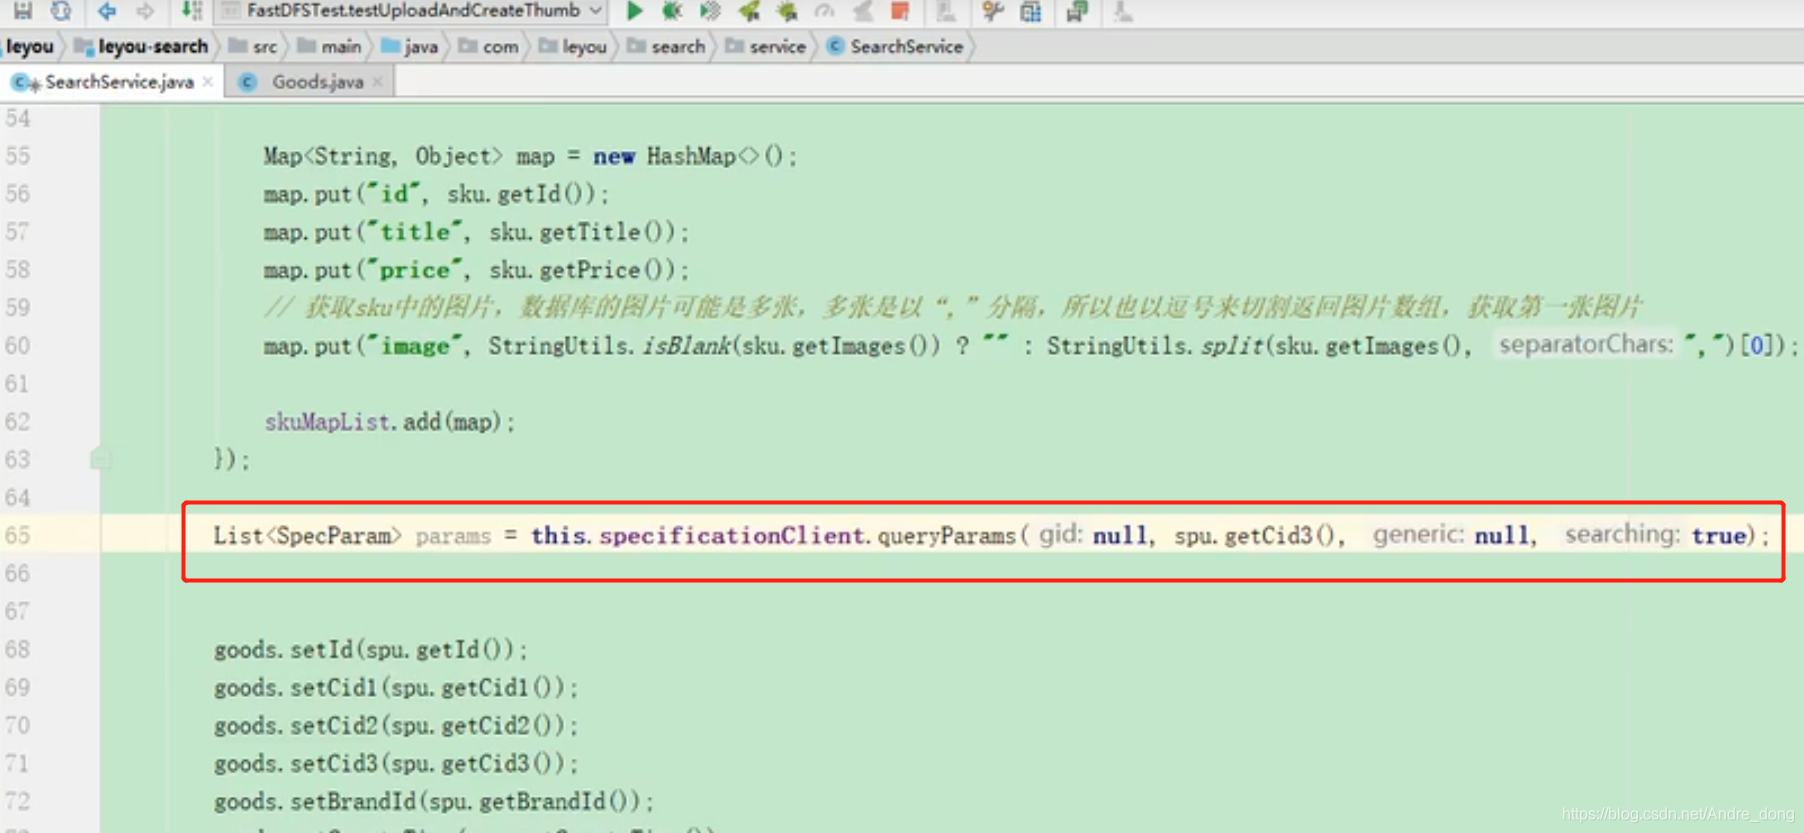1804x833 pixels.
Task: Open the FastDFSTest run configuration dropdown
Action: coord(413,11)
